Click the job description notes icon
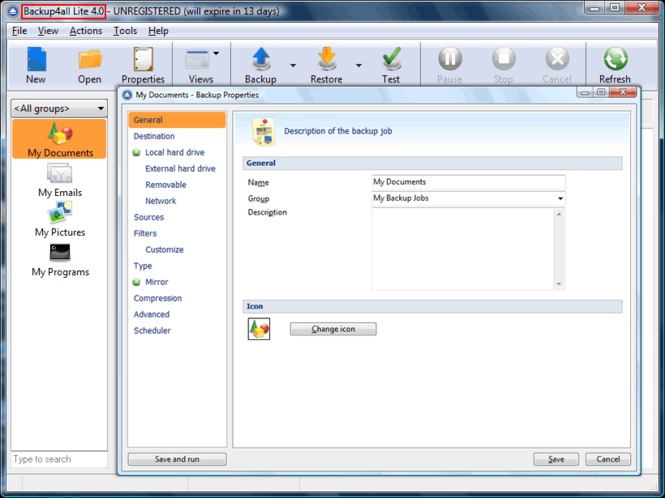 [x=264, y=132]
